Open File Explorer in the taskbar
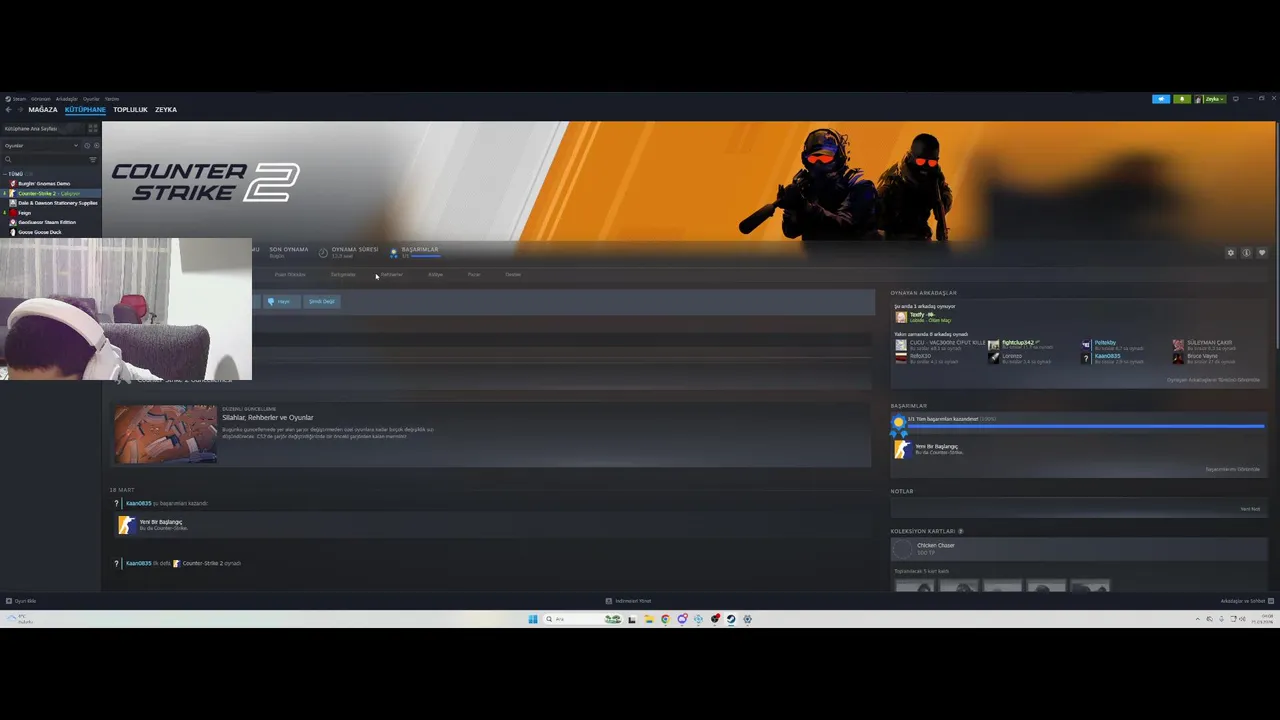Image resolution: width=1280 pixels, height=720 pixels. tap(648, 619)
